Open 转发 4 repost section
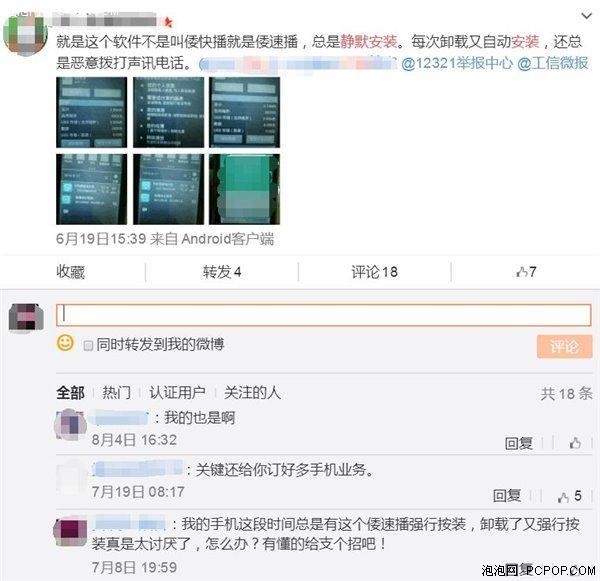600x581 pixels. pyautogui.click(x=222, y=272)
